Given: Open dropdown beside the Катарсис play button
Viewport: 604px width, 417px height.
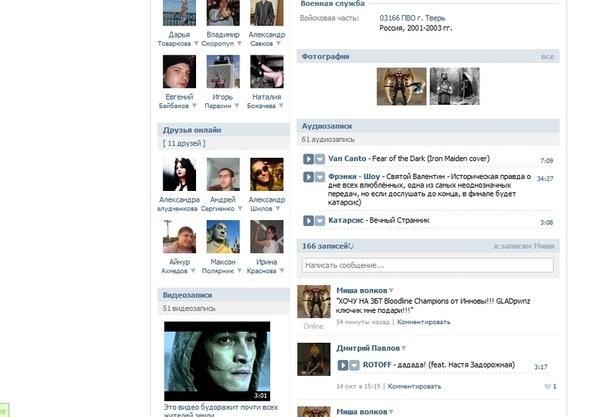Looking at the screenshot, I should pos(320,222).
